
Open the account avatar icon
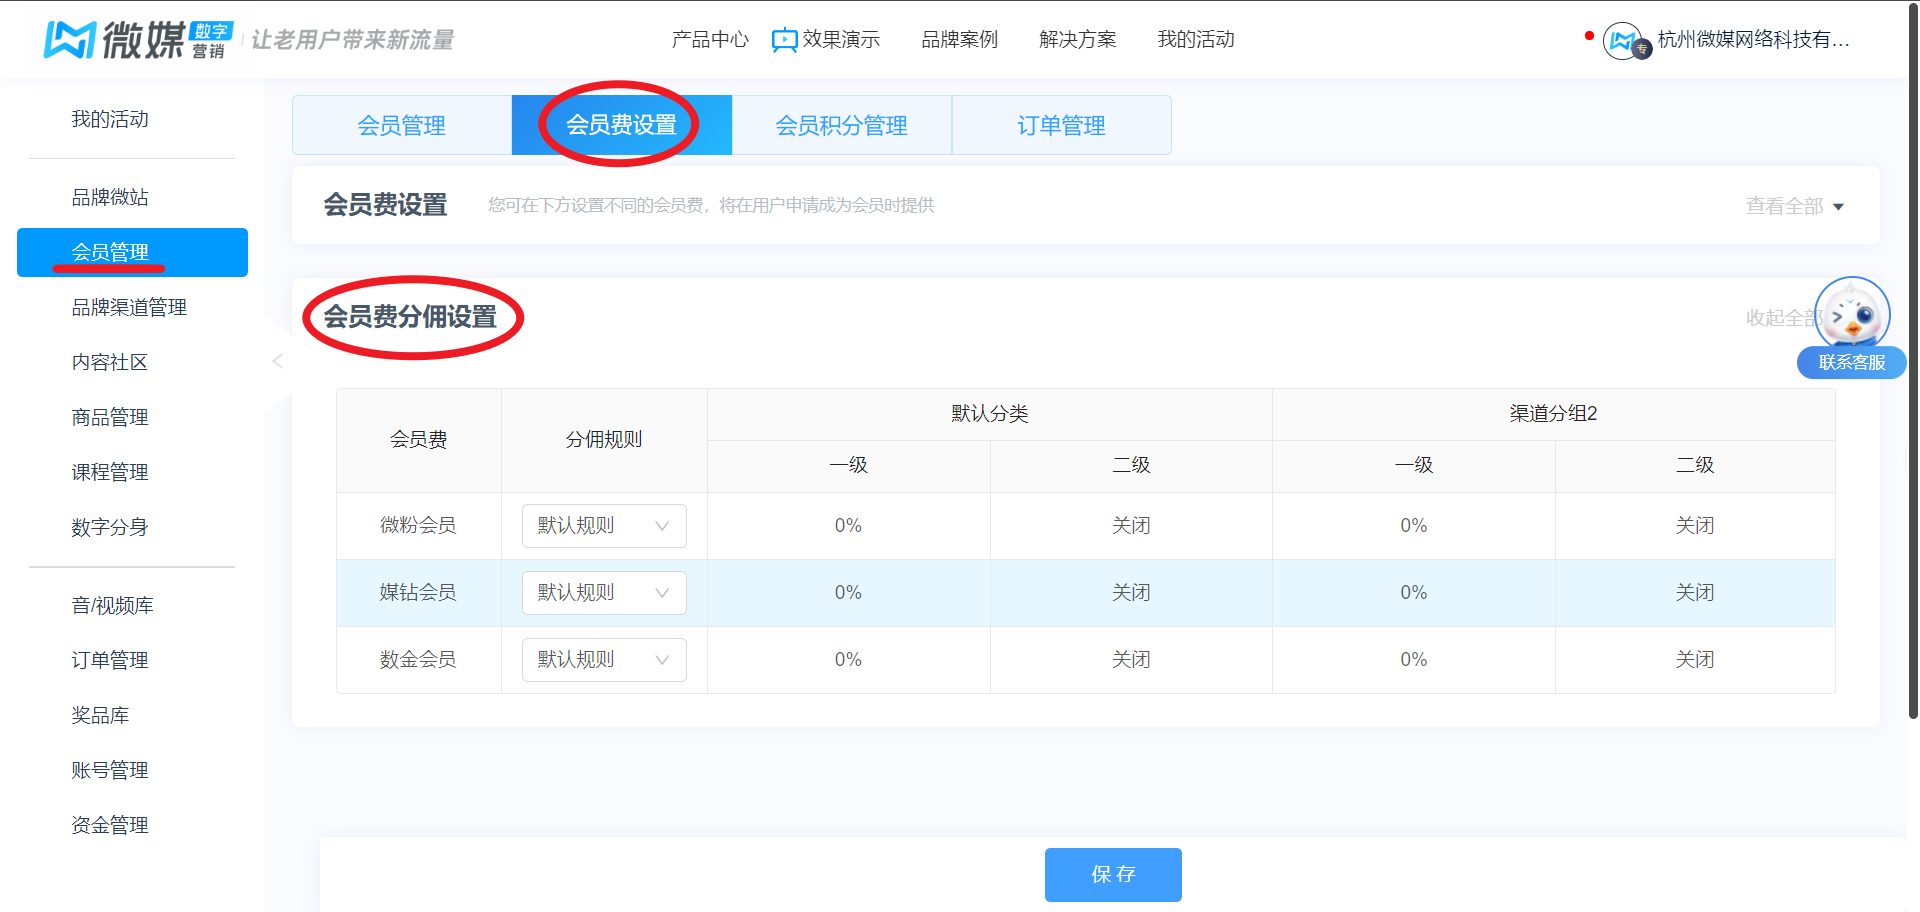1624,41
